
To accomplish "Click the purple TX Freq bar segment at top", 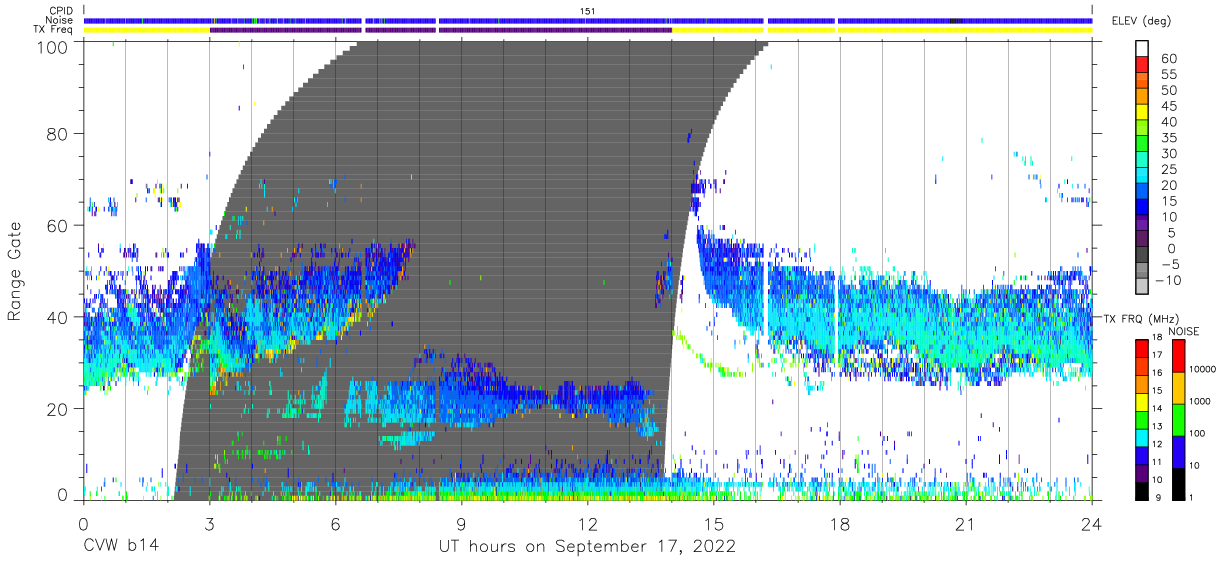I will (440, 30).
